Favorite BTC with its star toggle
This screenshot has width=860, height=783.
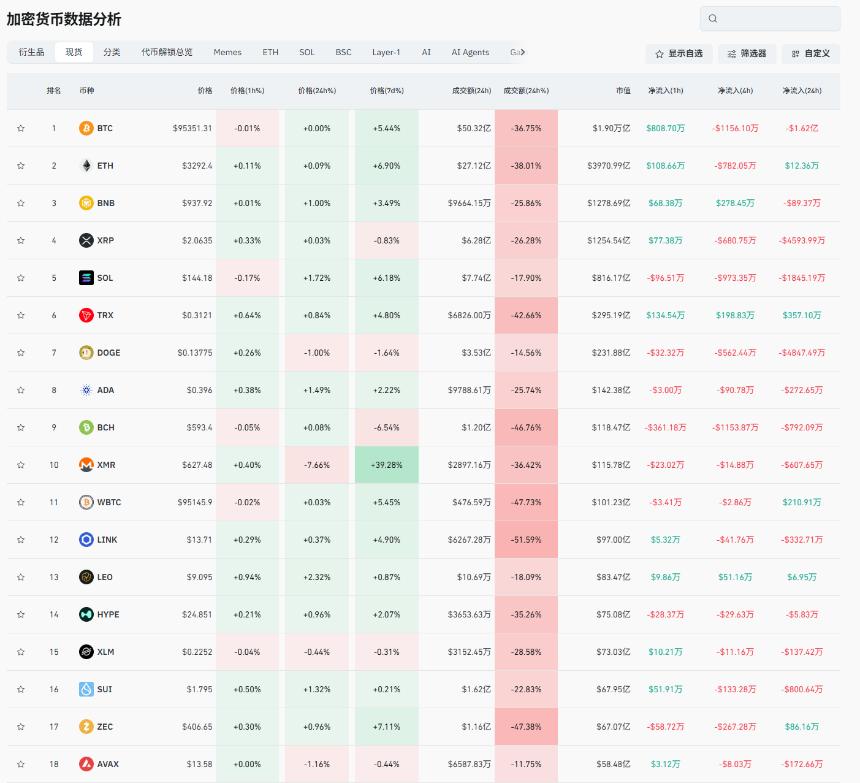(x=21, y=128)
